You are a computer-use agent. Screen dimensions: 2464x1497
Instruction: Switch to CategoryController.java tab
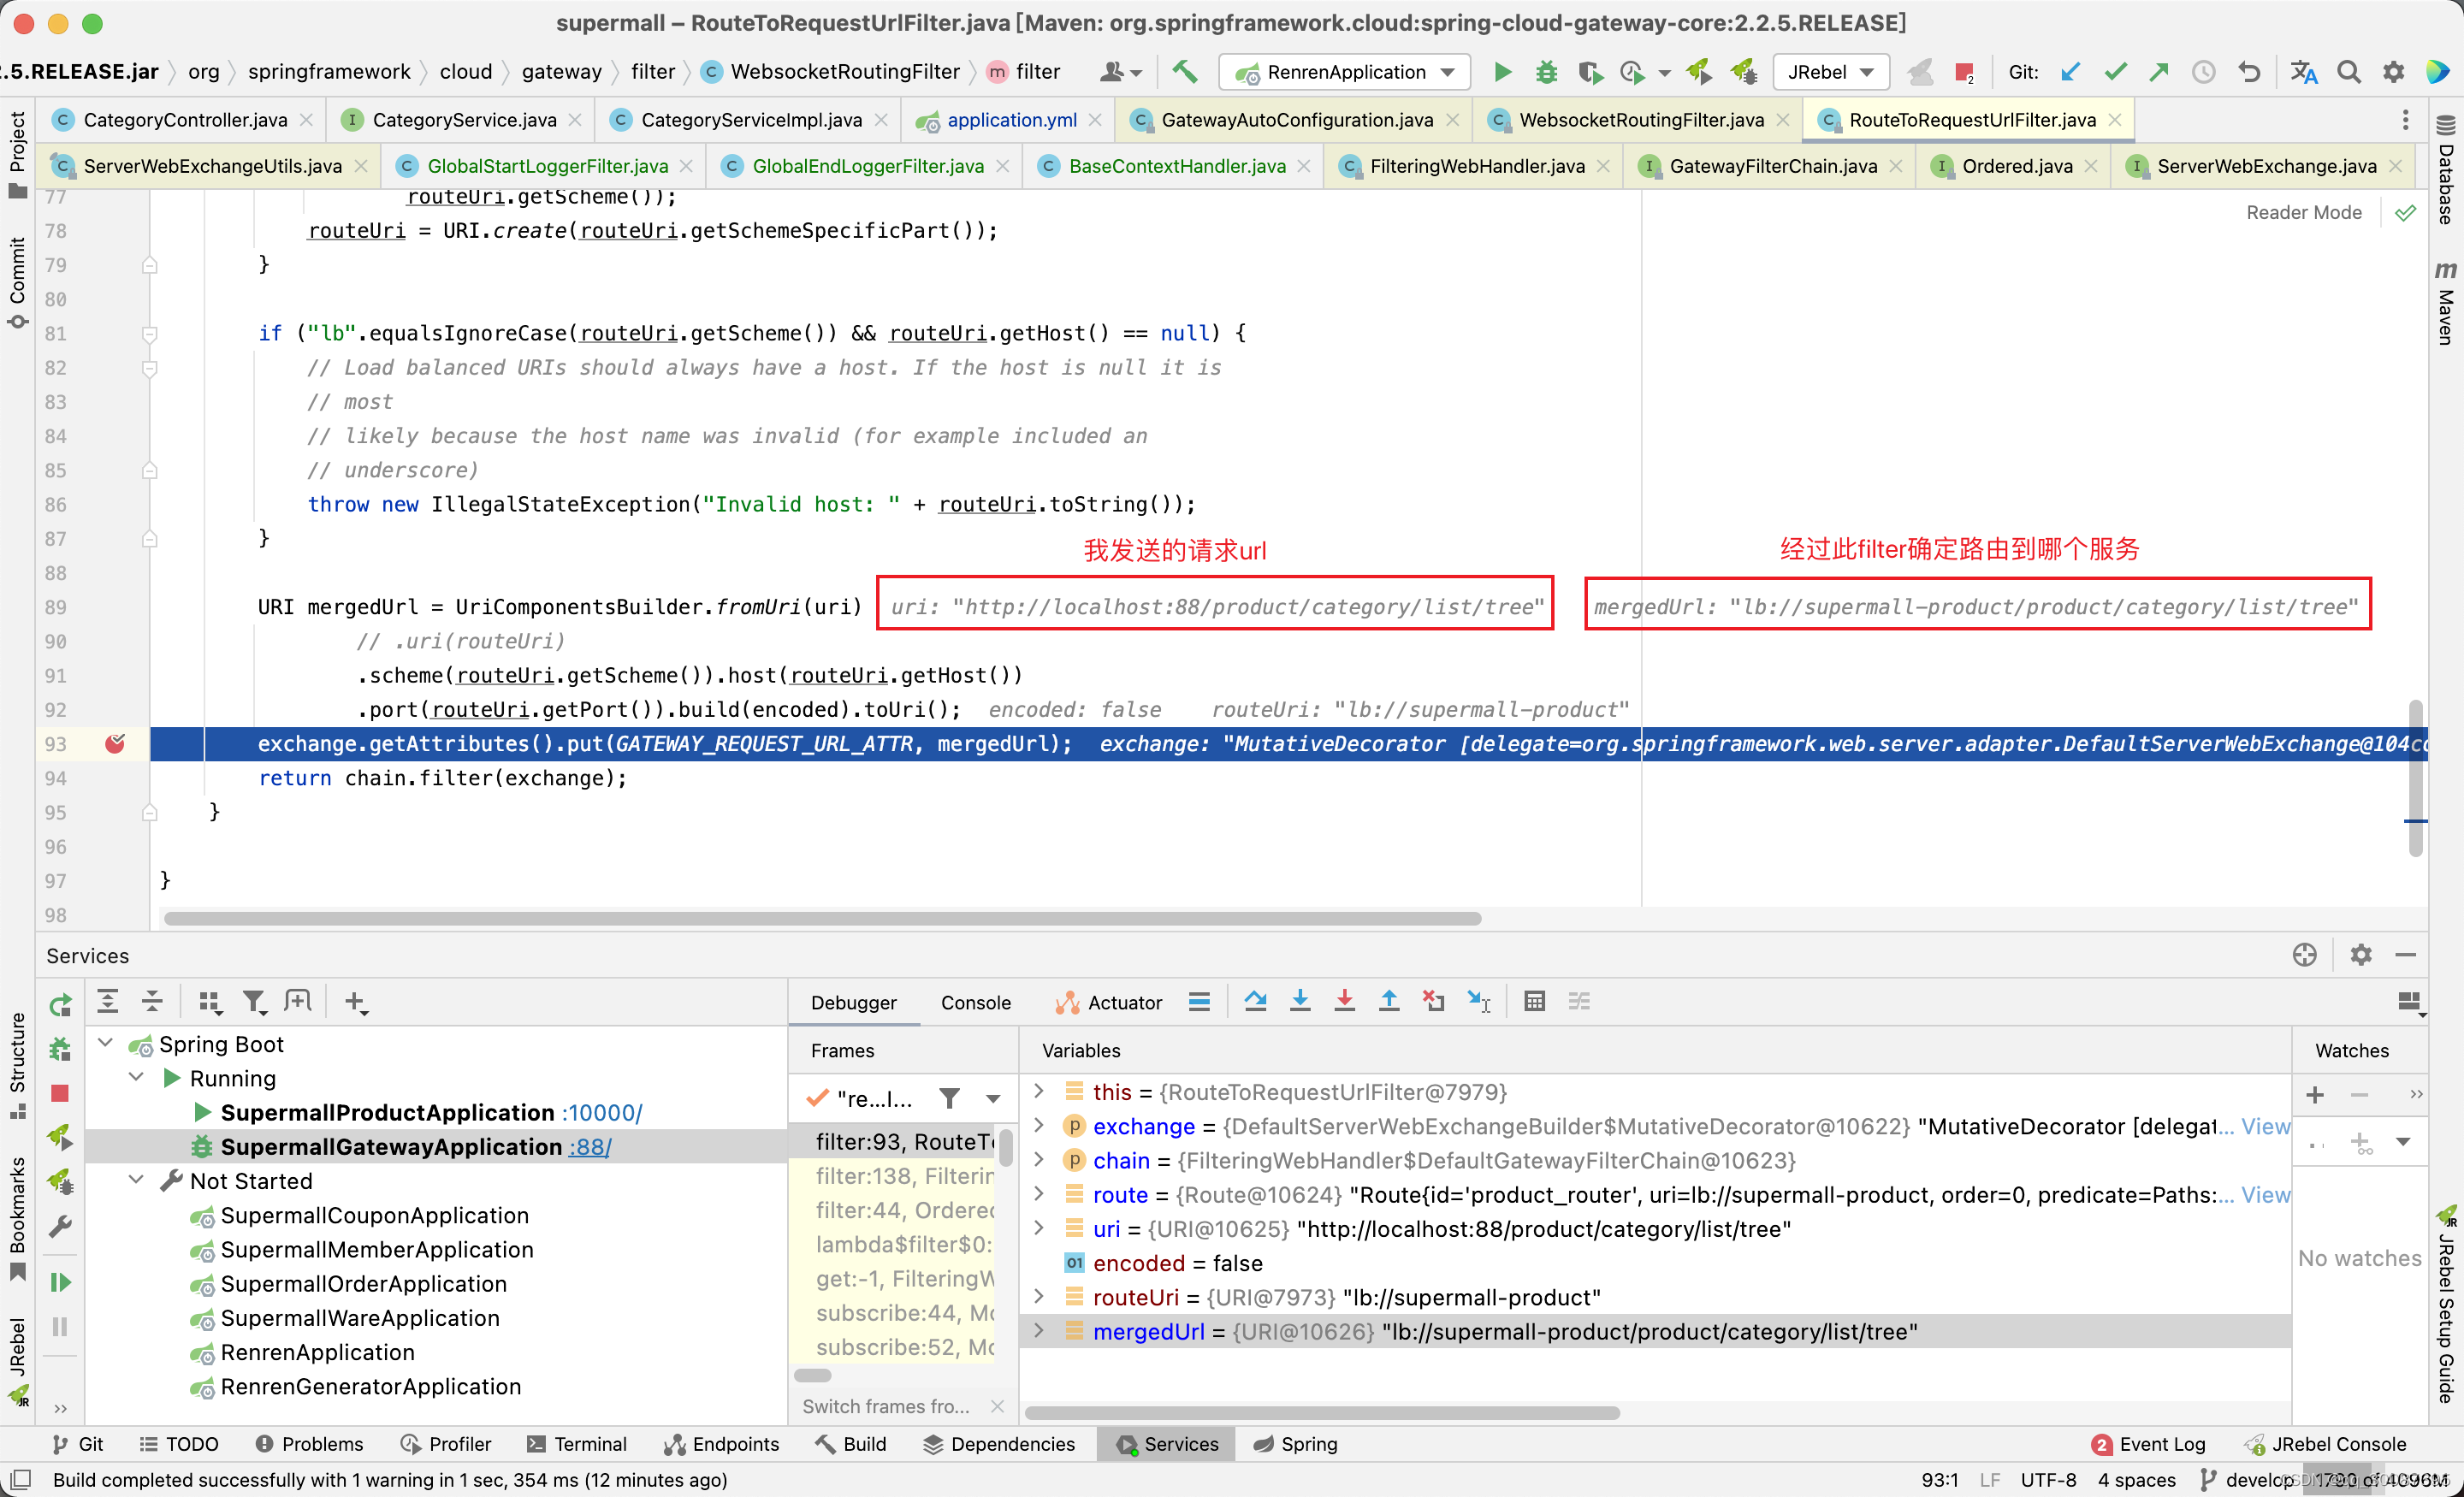pyautogui.click(x=184, y=120)
